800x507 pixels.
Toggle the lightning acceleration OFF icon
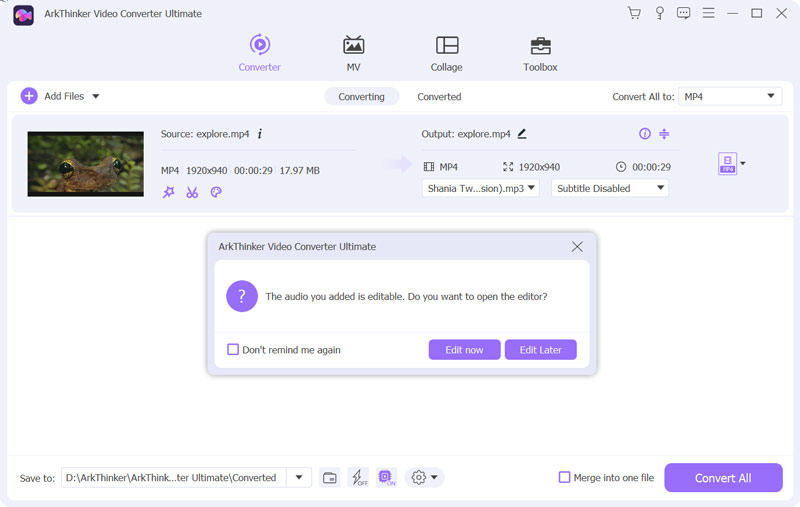[x=358, y=478]
